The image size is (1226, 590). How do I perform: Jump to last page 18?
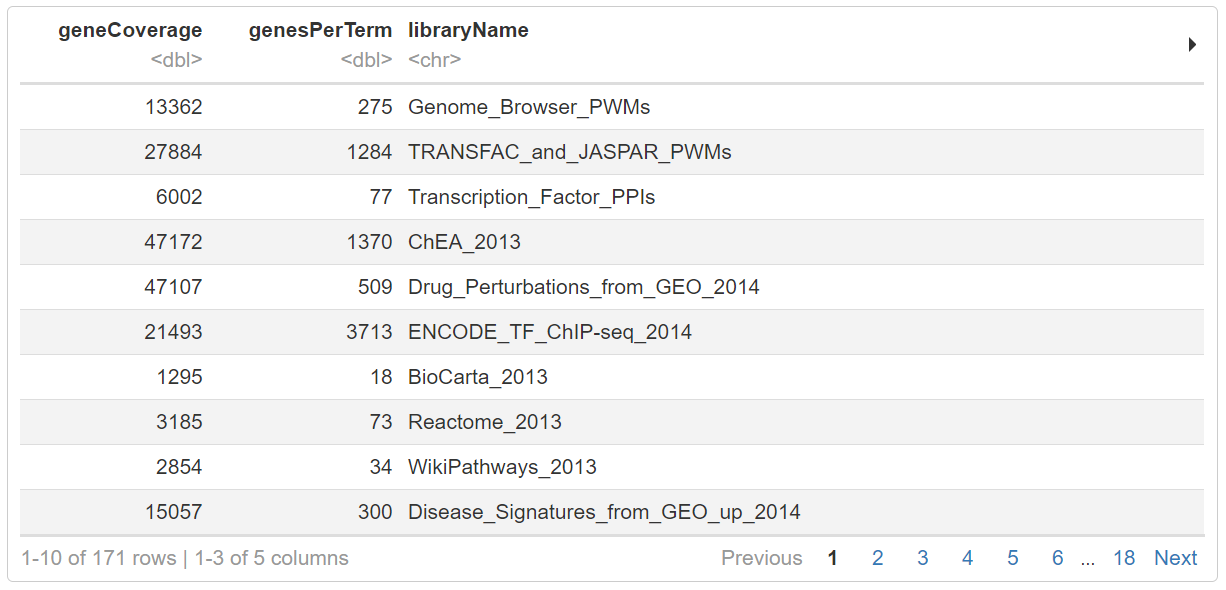1124,558
